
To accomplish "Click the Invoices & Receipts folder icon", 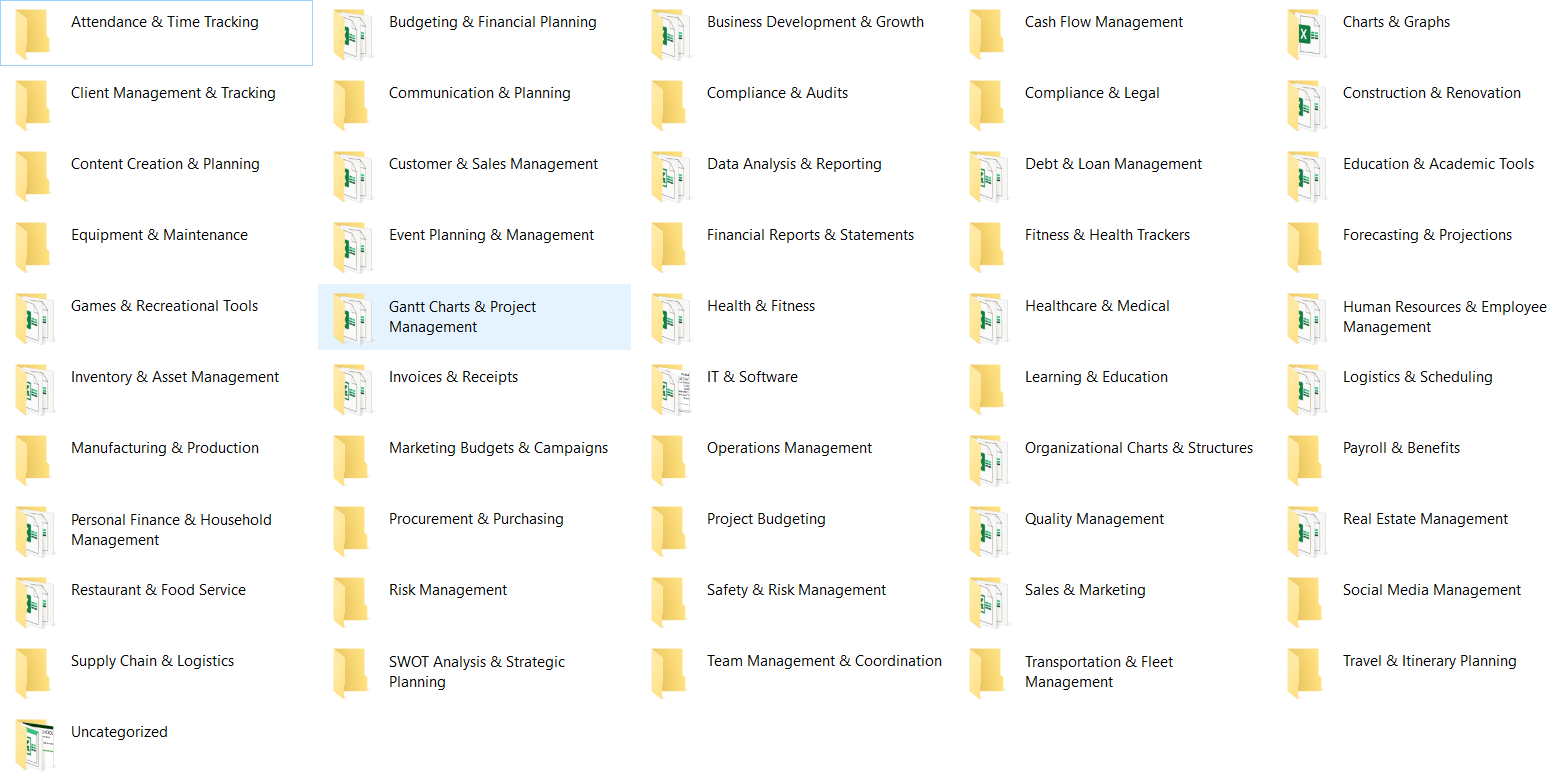I will (351, 389).
